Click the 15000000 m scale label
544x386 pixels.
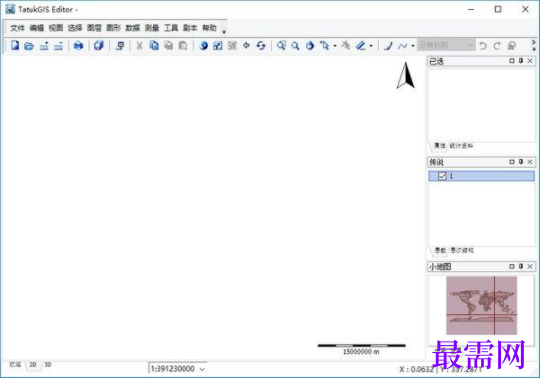[x=361, y=352]
